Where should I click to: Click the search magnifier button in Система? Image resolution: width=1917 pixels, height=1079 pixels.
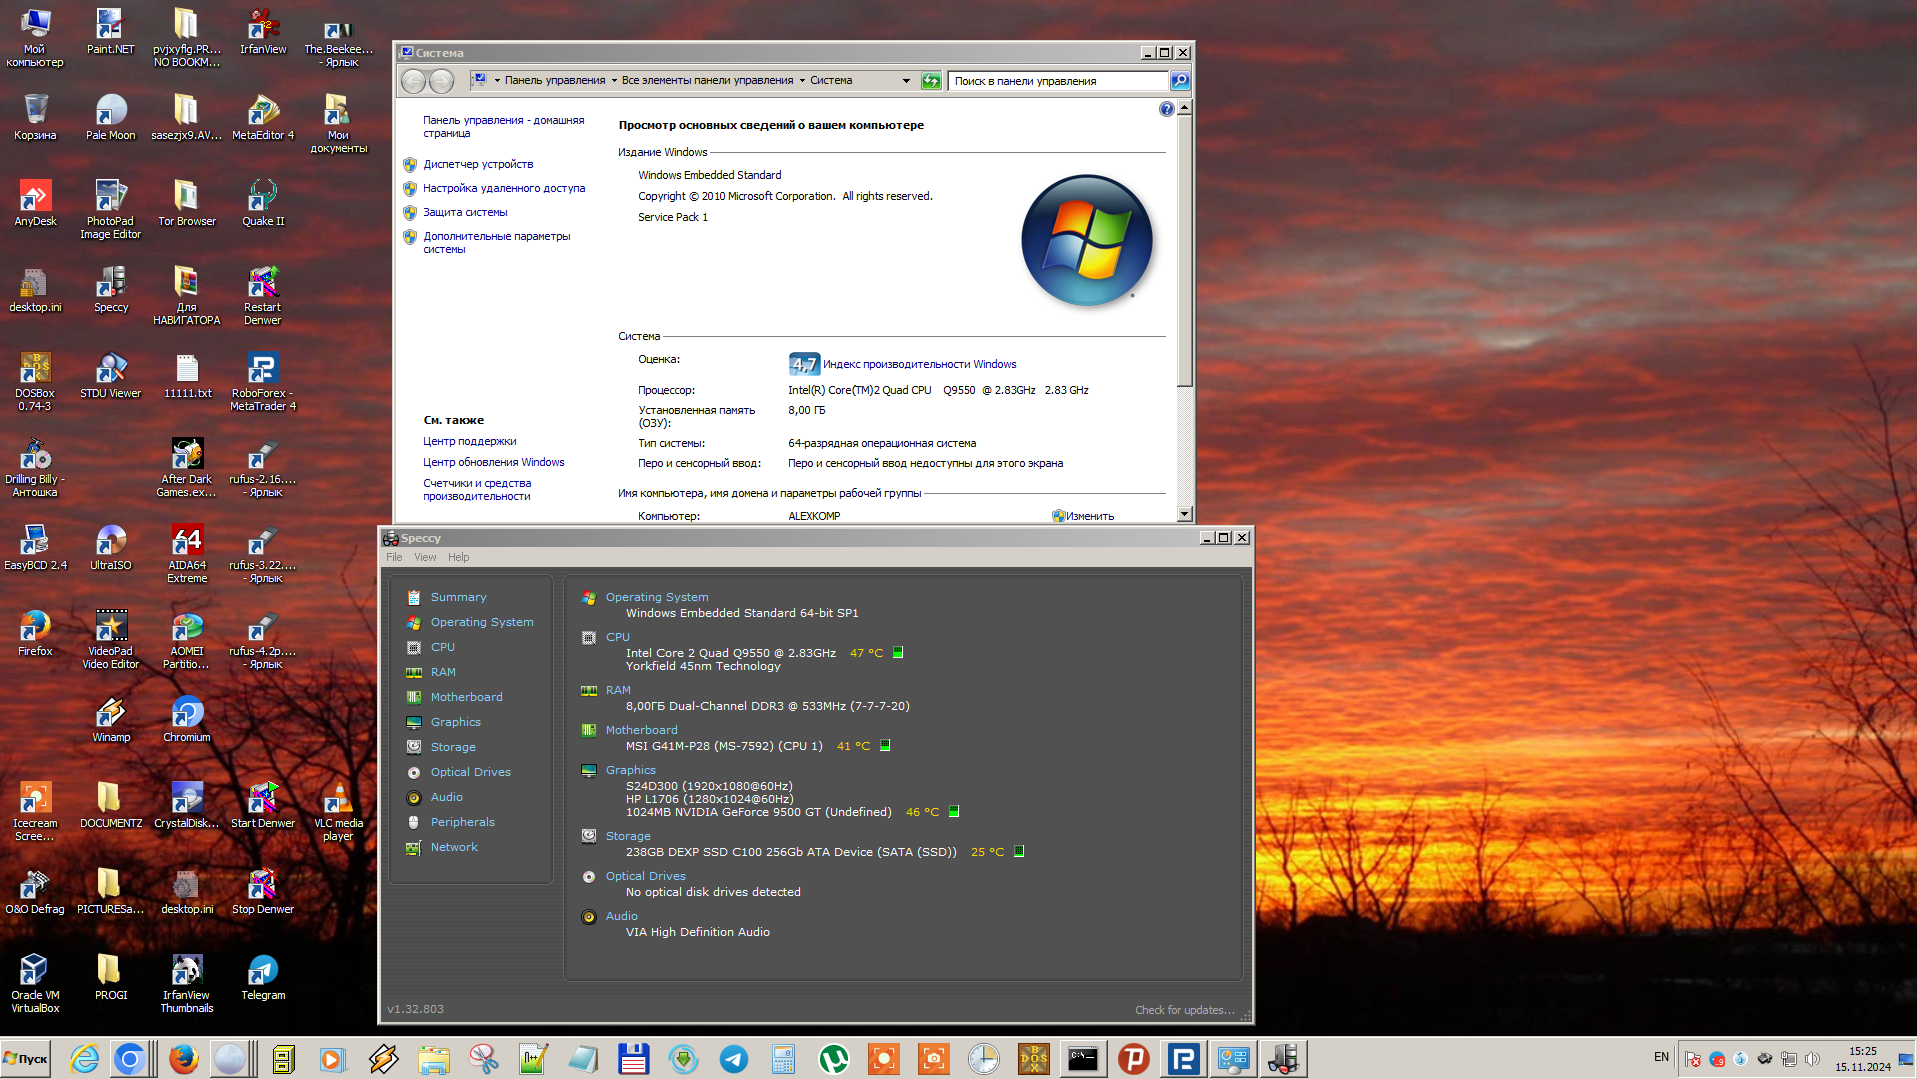[1180, 81]
